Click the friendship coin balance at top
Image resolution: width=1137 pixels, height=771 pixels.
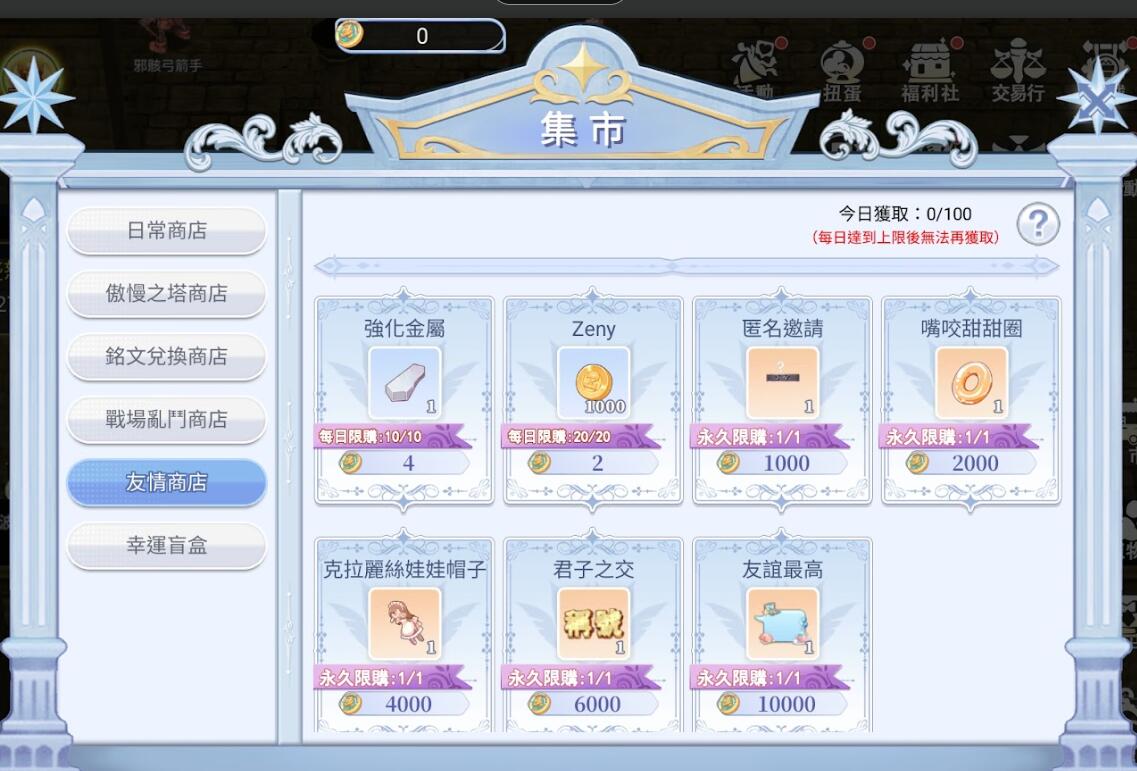click(420, 36)
